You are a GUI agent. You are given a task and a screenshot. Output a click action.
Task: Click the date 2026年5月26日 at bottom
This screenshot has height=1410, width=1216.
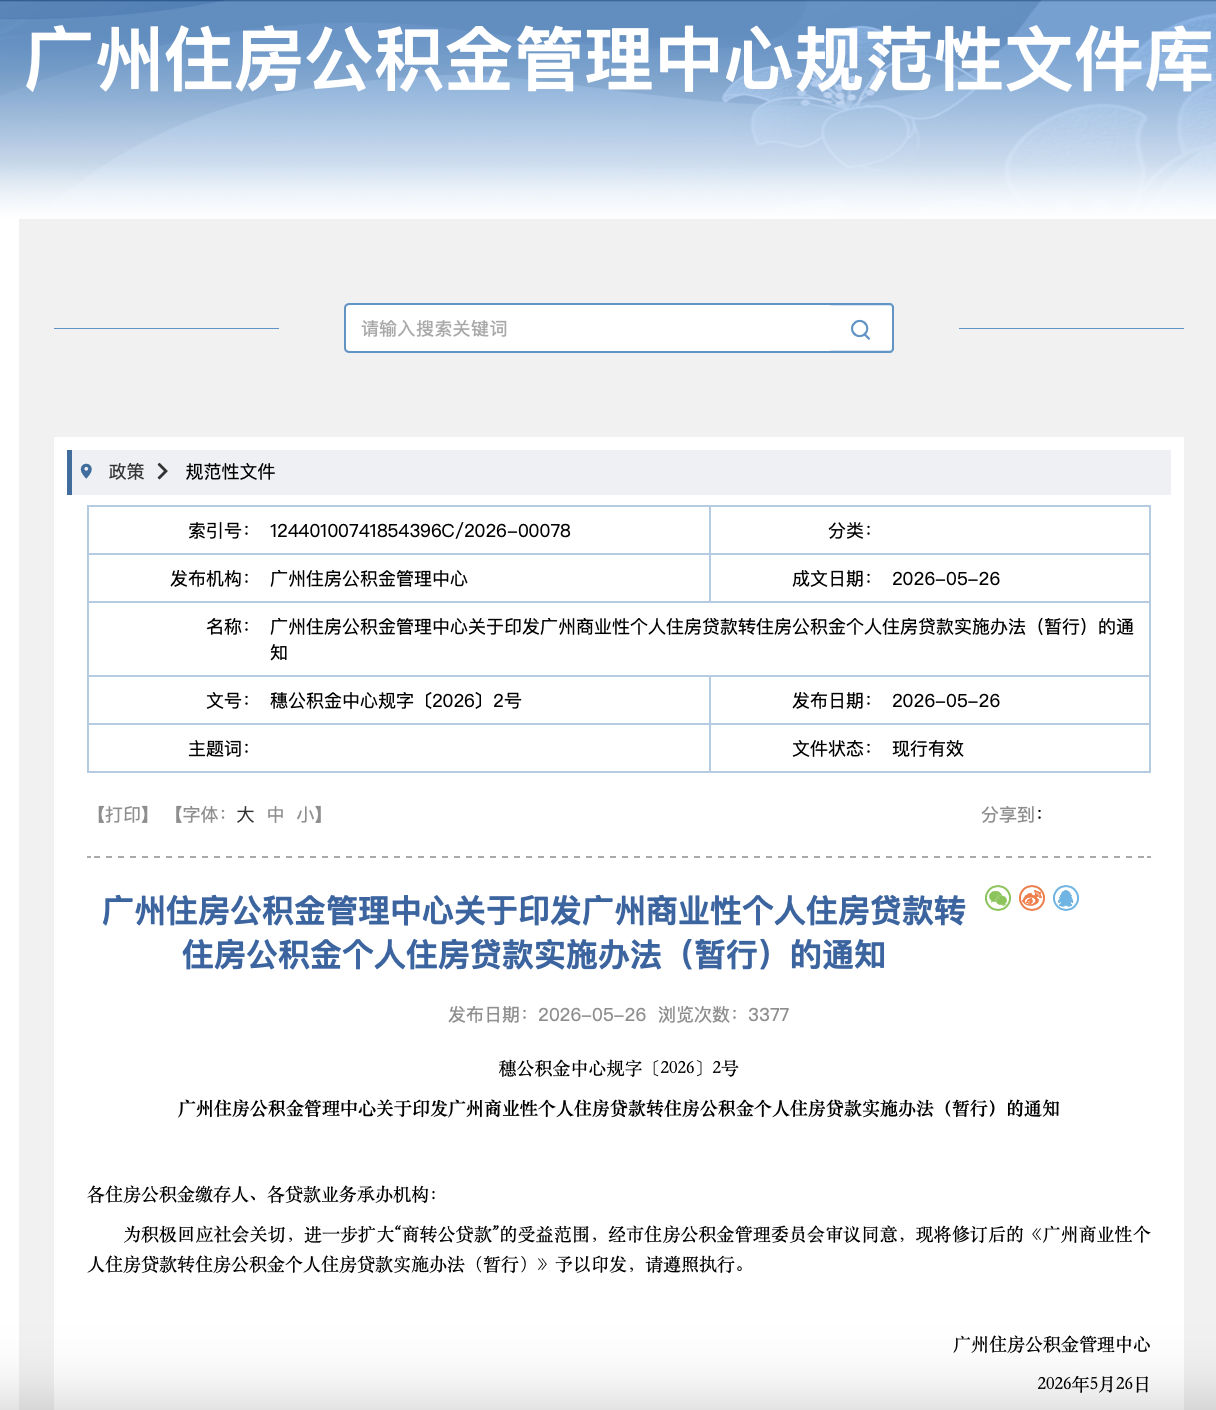tap(1094, 1384)
